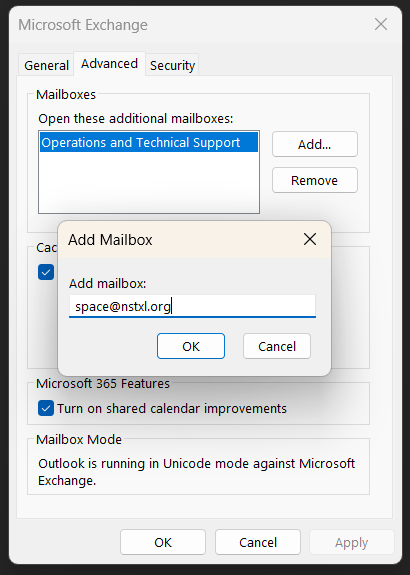Click the Add Mailbox title bar text
410x575 pixels.
110,240
